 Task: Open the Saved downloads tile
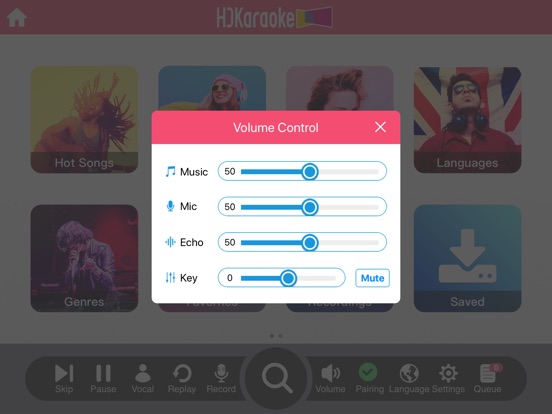tap(467, 258)
